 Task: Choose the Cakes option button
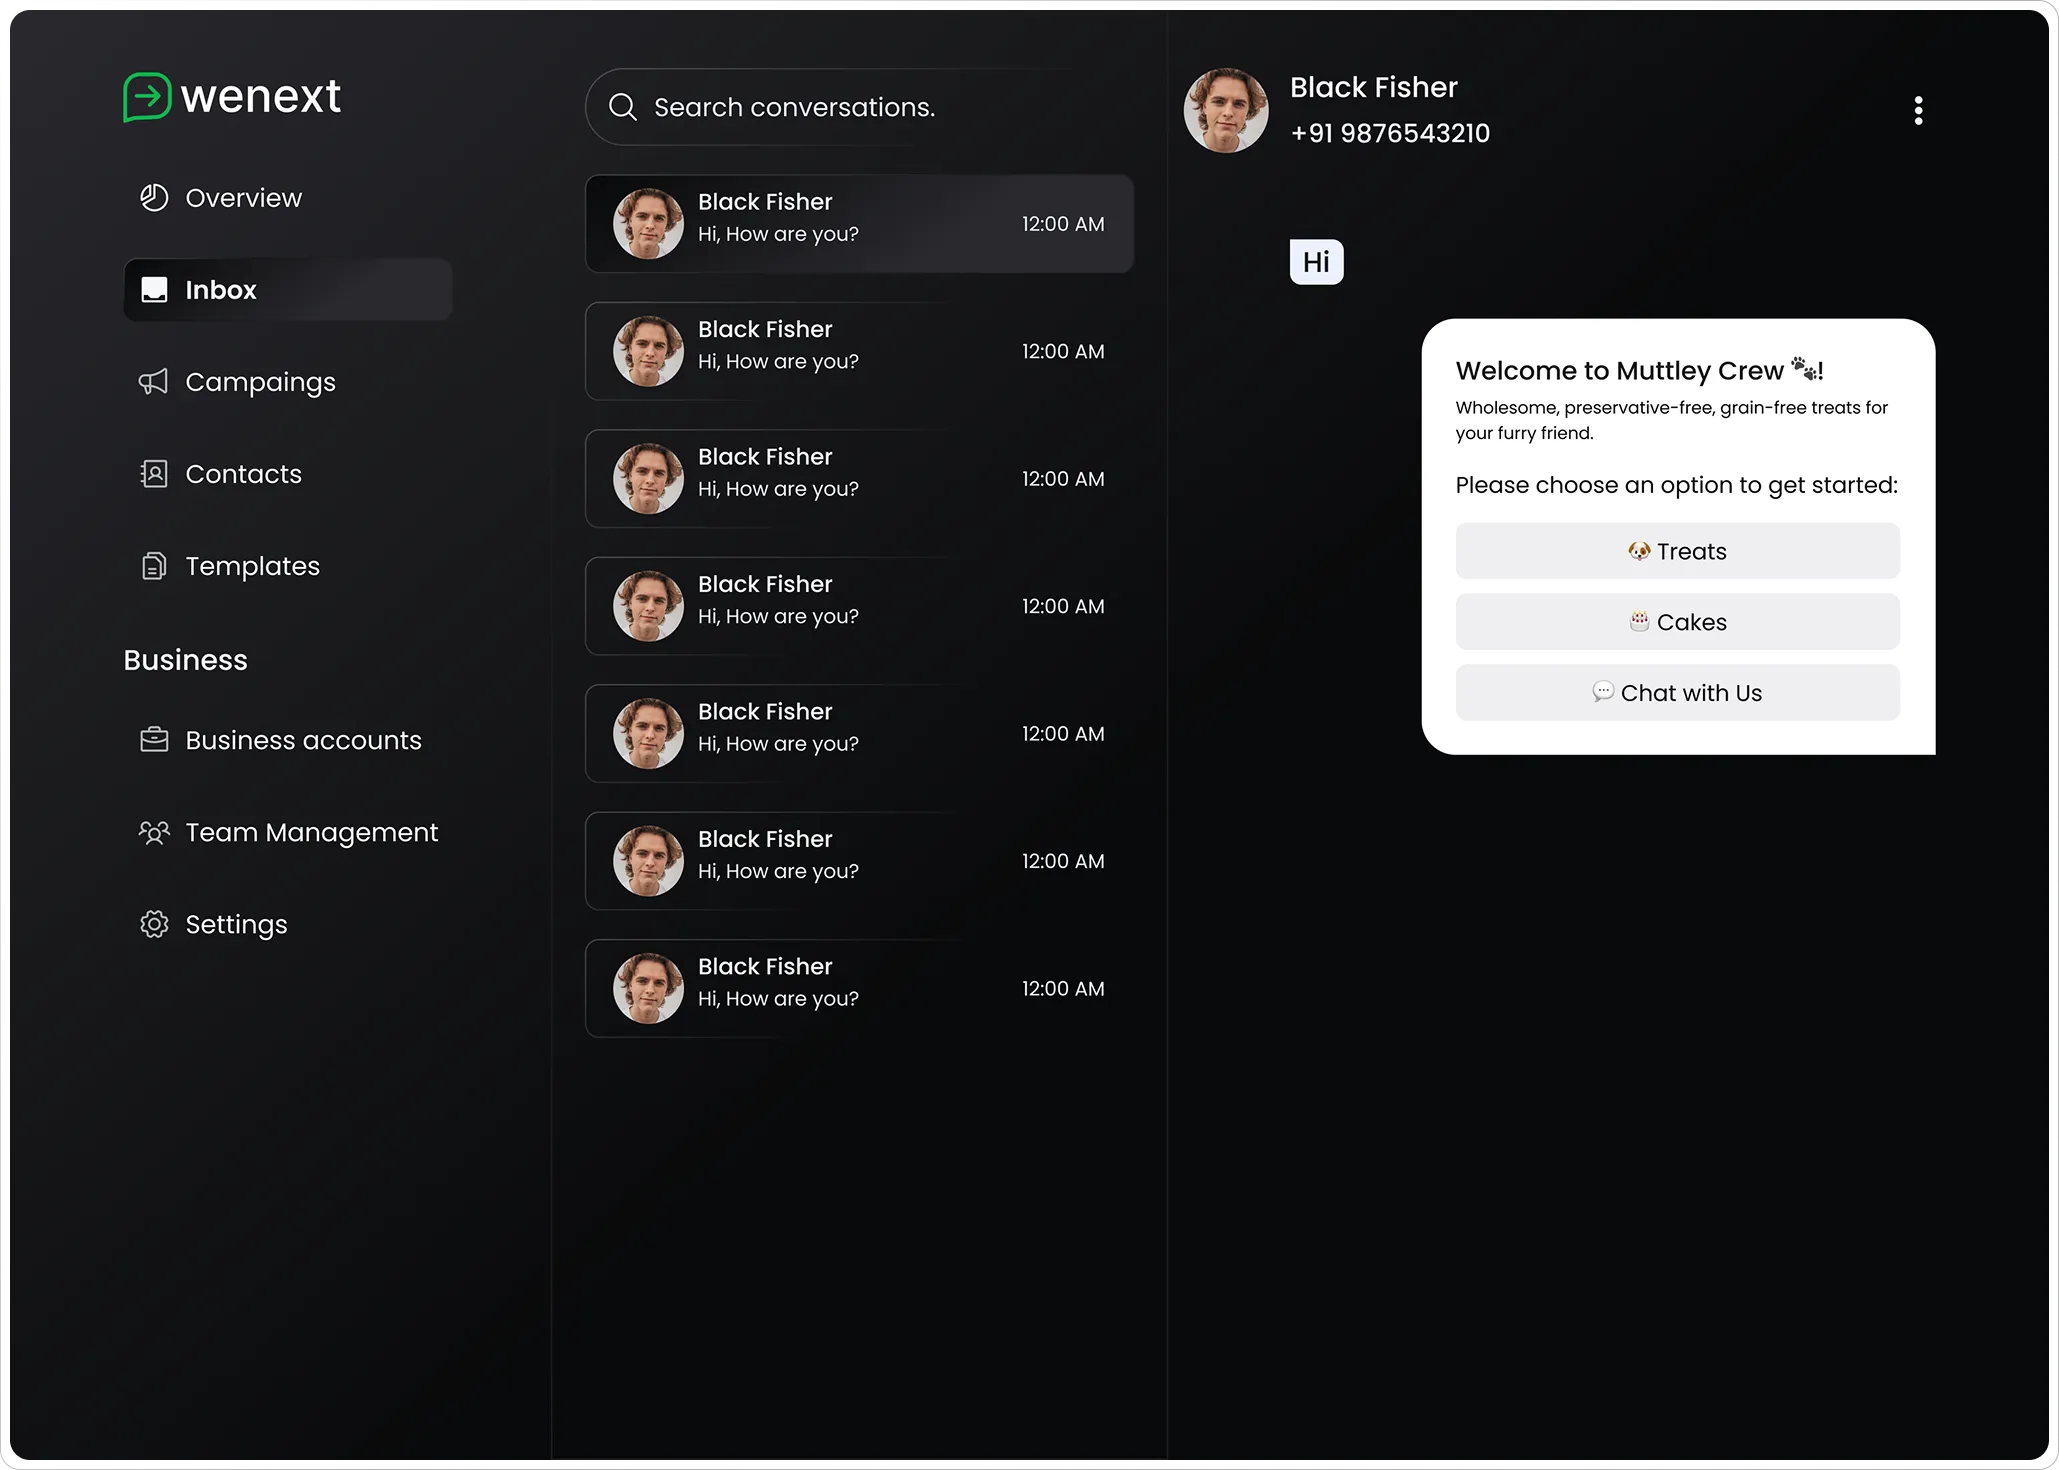tap(1677, 622)
